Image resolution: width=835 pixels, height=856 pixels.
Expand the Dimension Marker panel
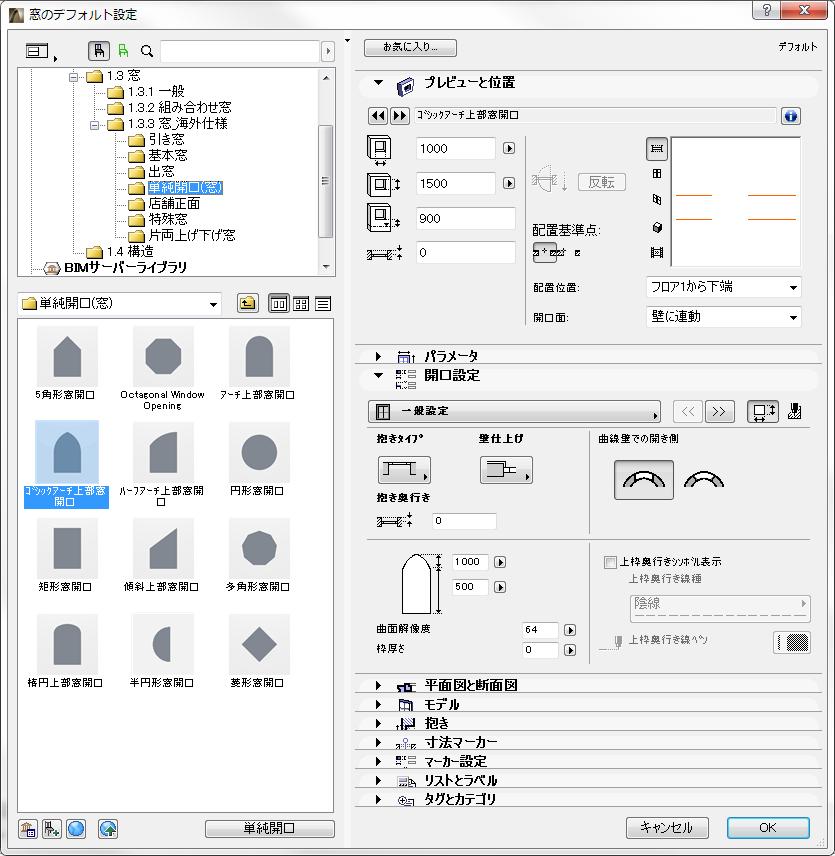(x=378, y=742)
